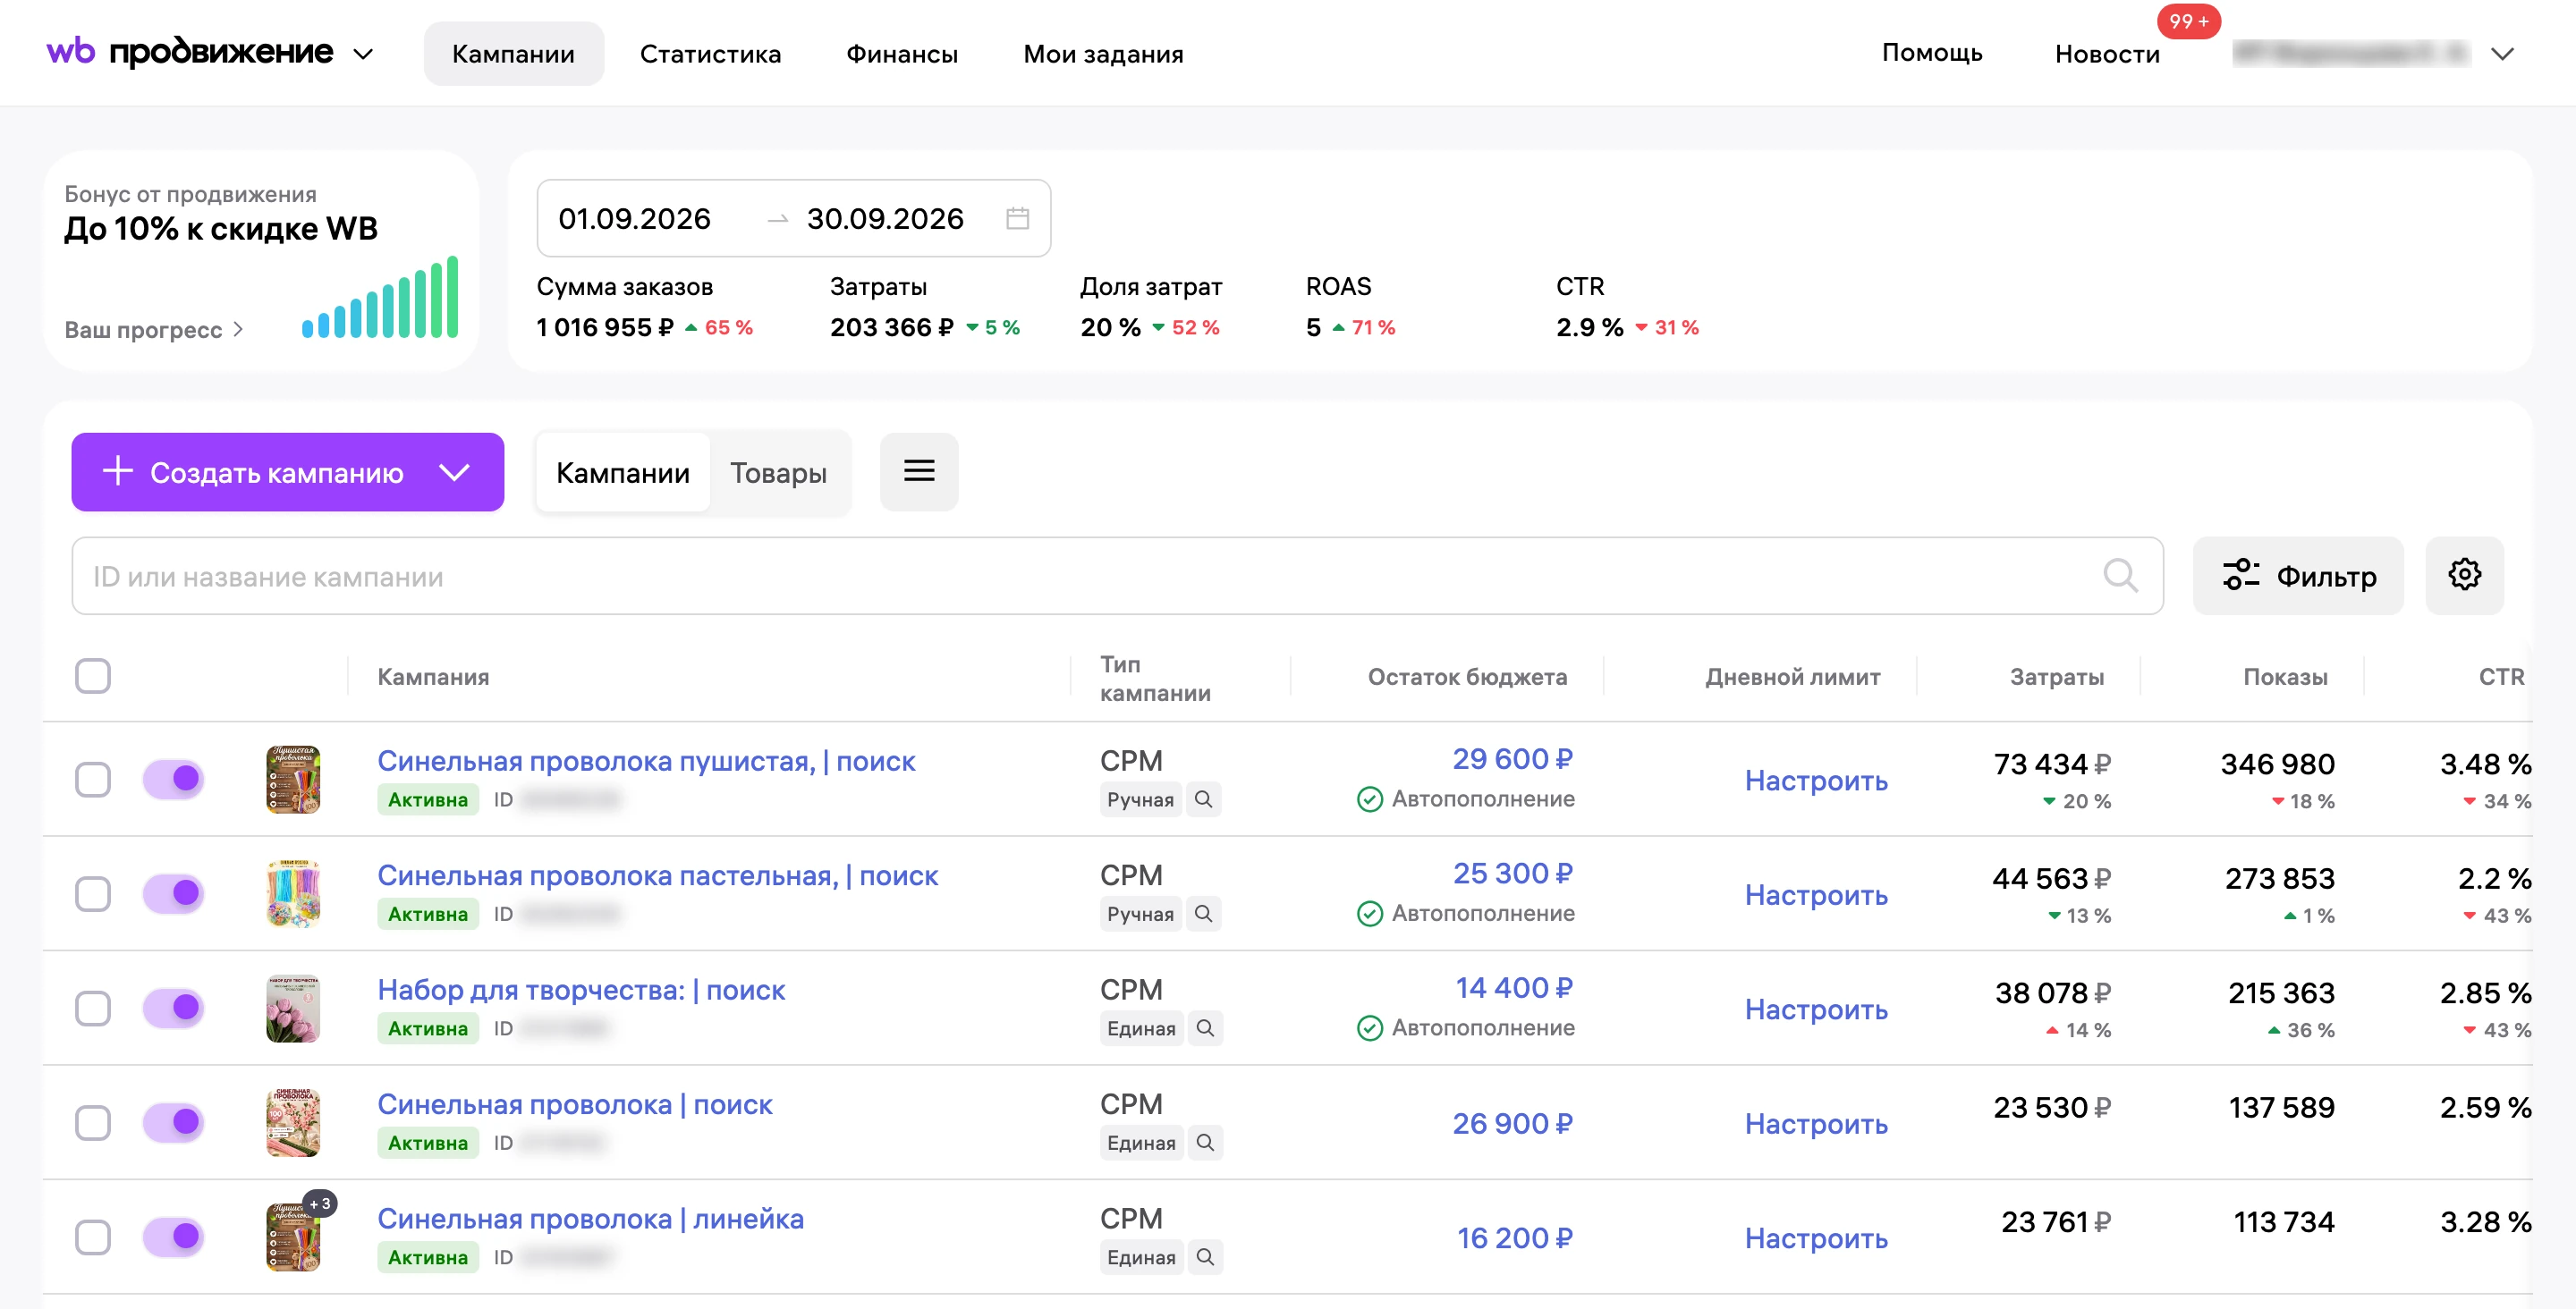The height and width of the screenshot is (1309, 2576).
Task: Open the Статистика menu item
Action: click(710, 54)
